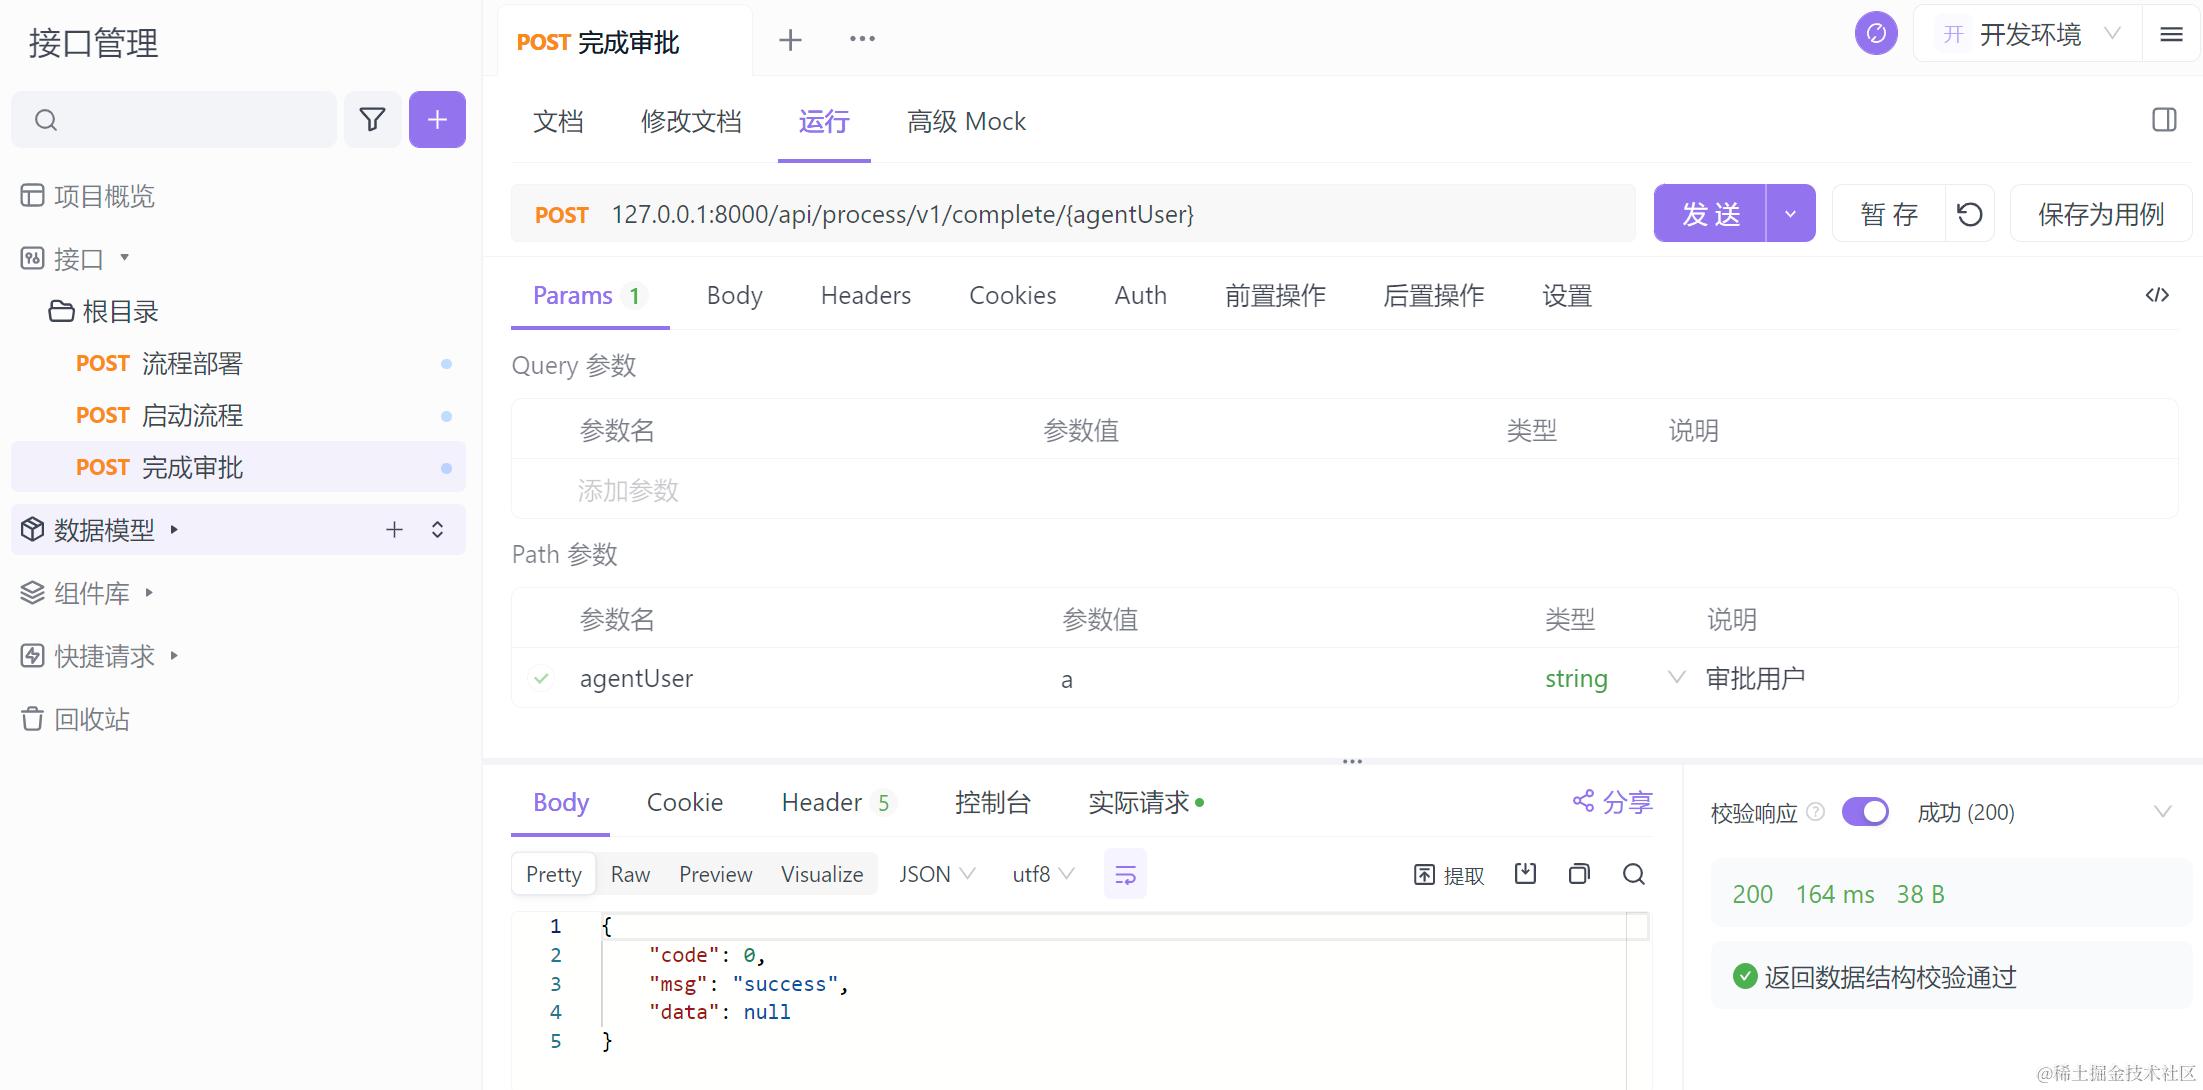Viewport: 2203px width, 1090px height.
Task: Click the word wrap icon in response
Action: [1125, 875]
